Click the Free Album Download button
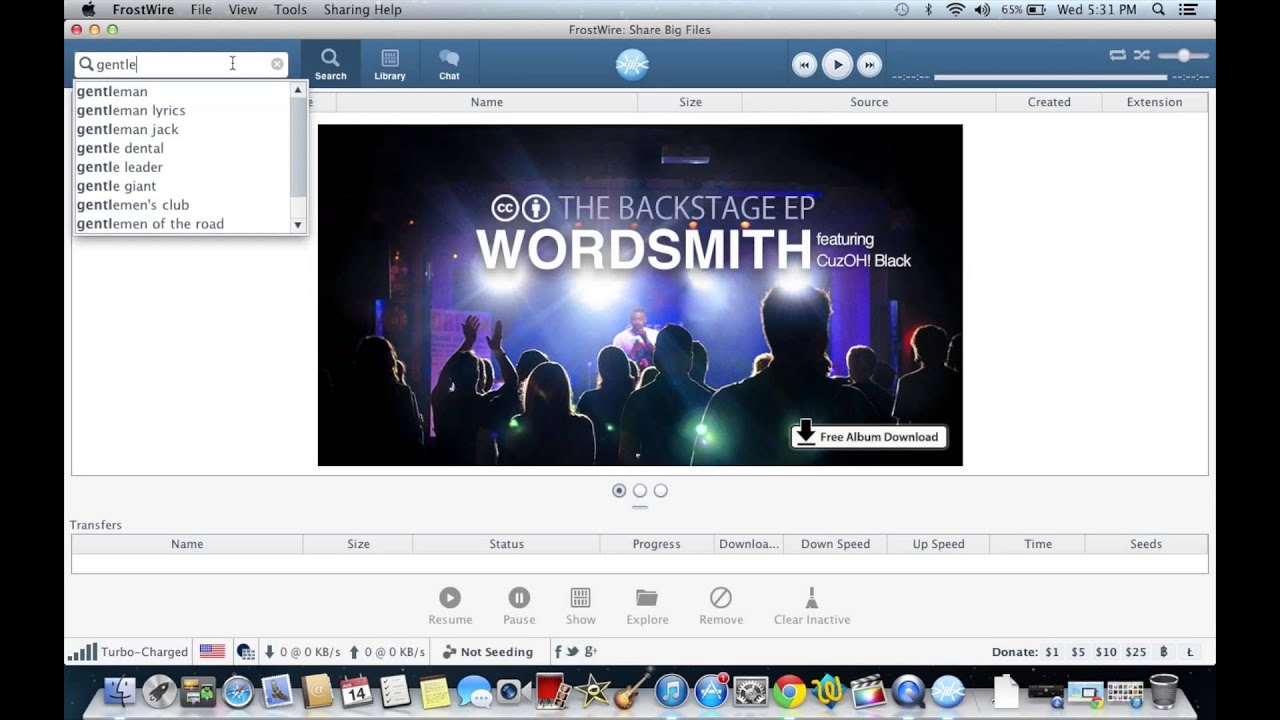 click(869, 435)
